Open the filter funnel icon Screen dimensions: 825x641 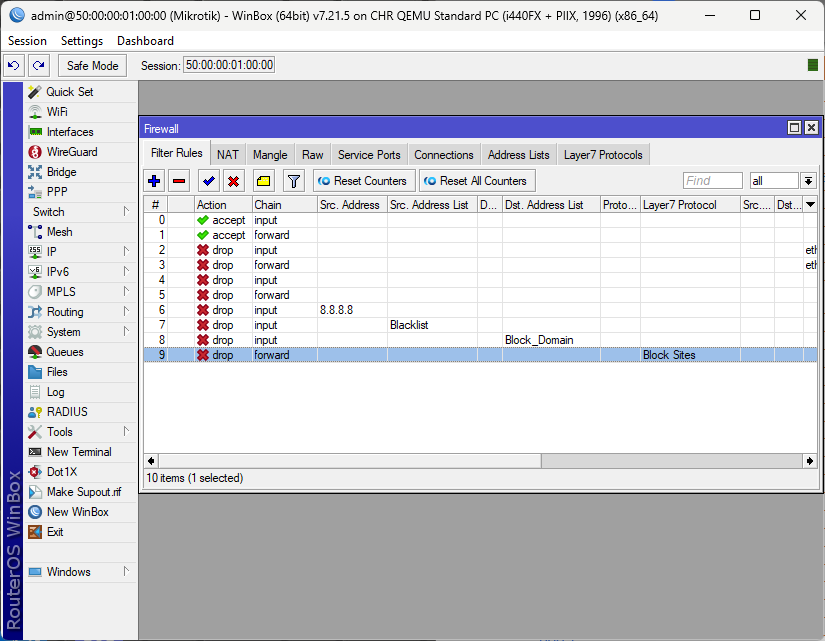[294, 181]
